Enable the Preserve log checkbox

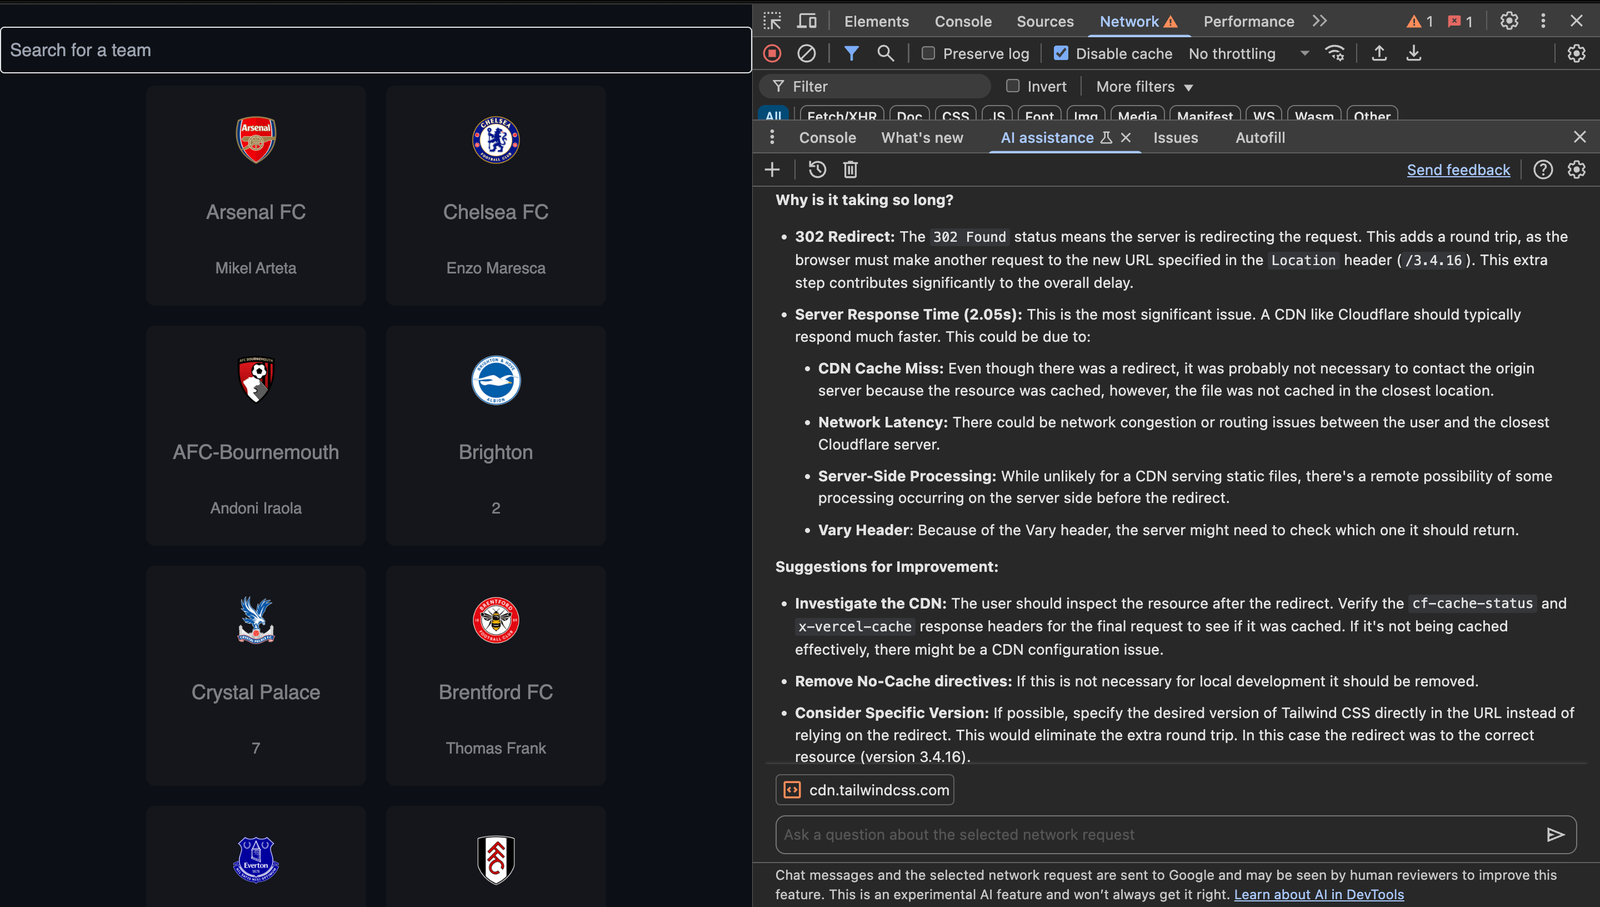point(928,53)
